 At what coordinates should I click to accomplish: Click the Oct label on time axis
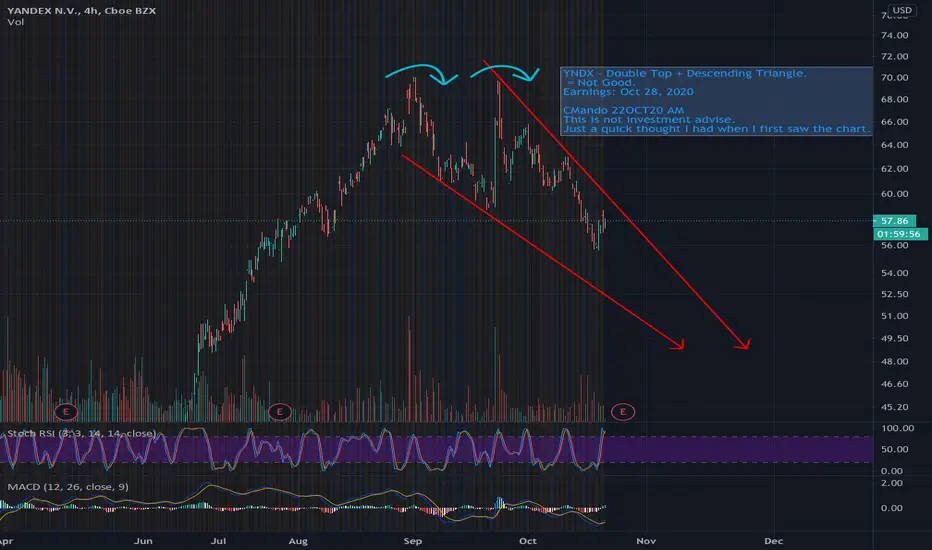click(x=528, y=541)
